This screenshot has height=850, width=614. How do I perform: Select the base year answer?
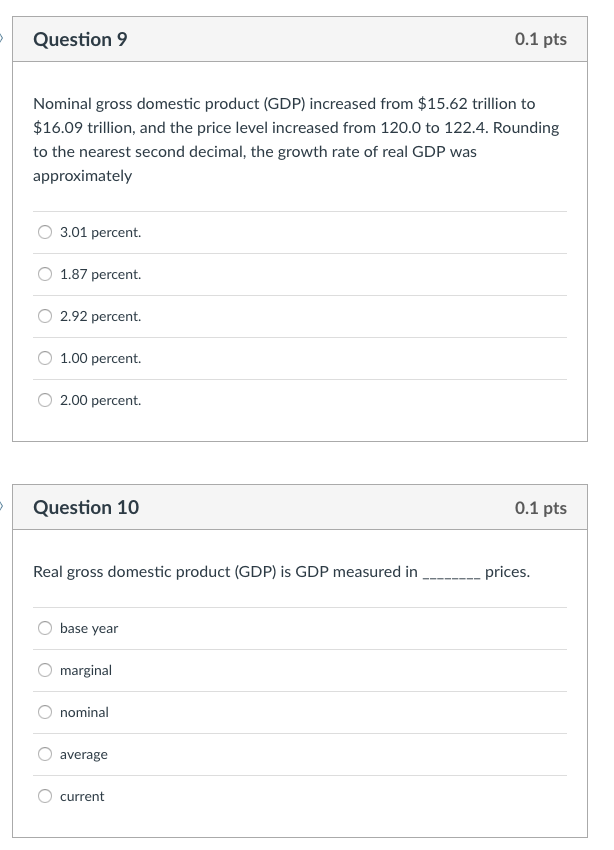[x=45, y=628]
